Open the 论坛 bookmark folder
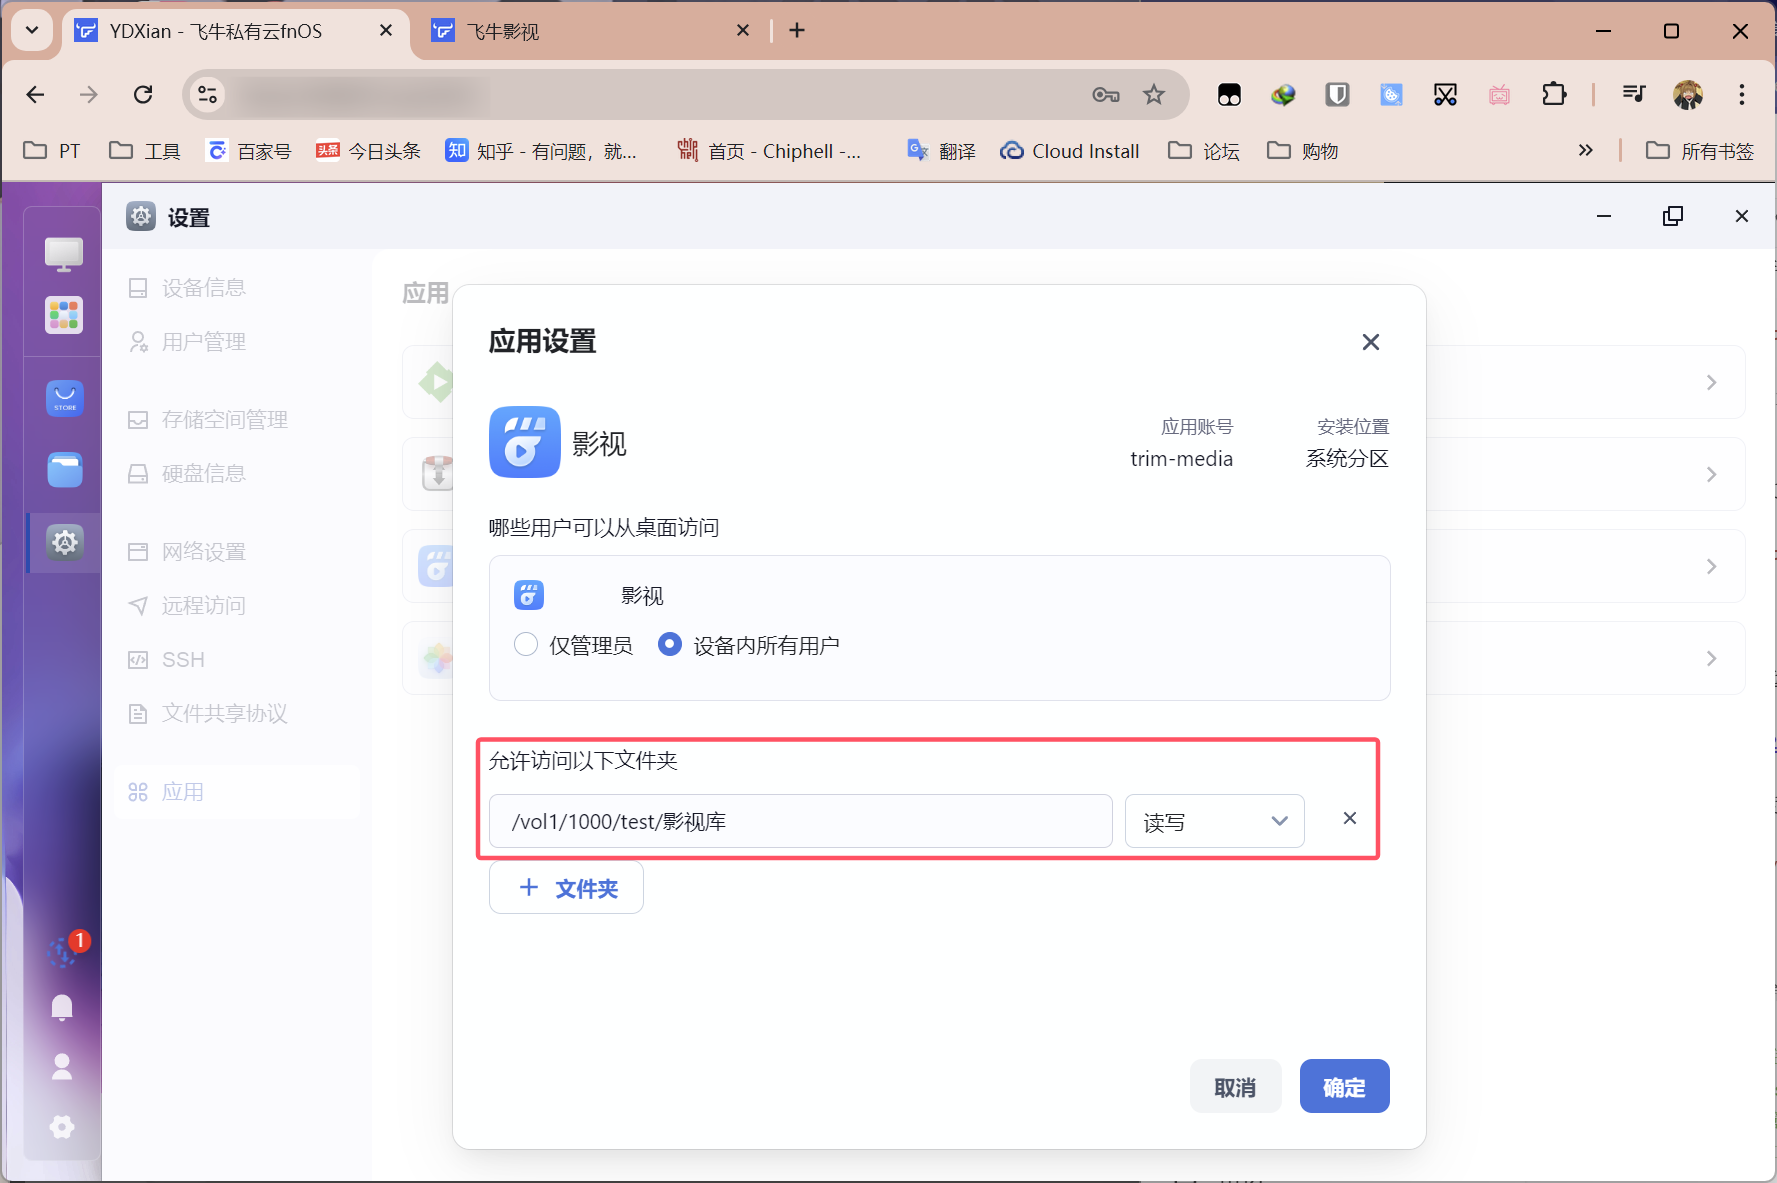The image size is (1777, 1183). click(x=1204, y=151)
